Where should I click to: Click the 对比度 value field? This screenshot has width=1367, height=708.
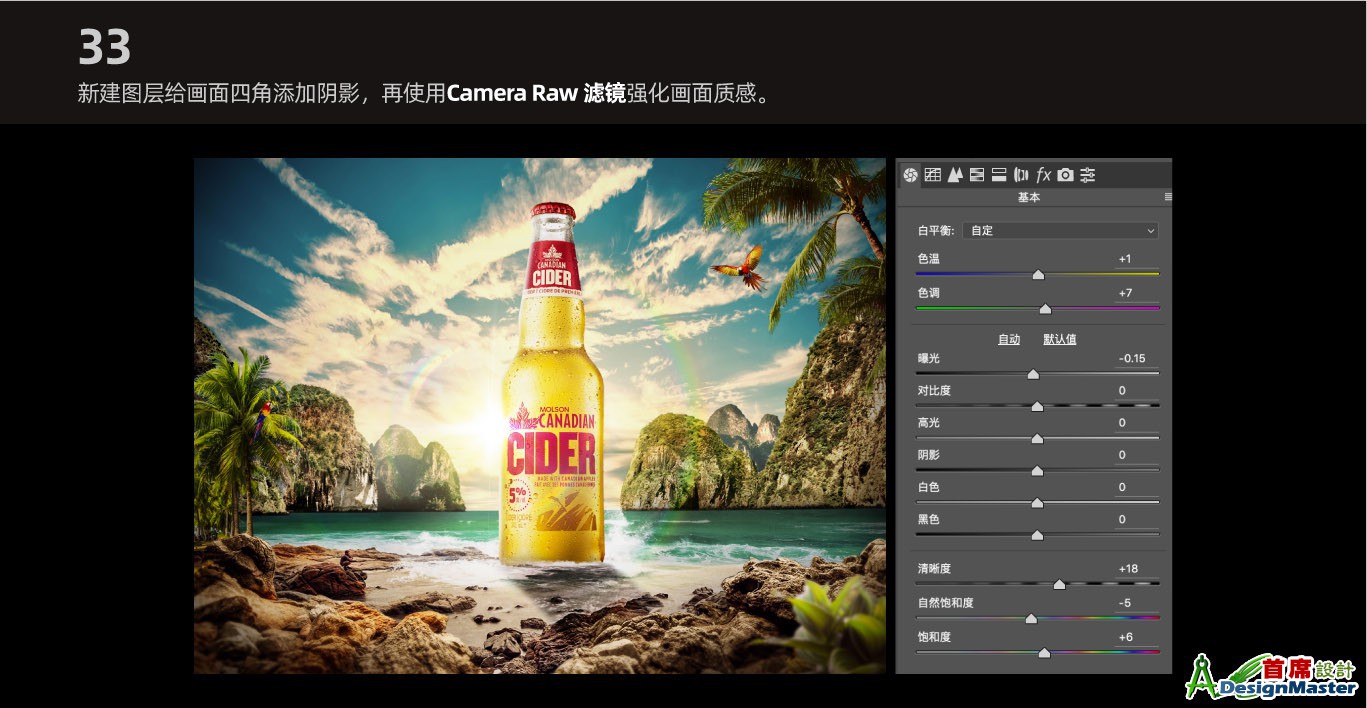pyautogui.click(x=1137, y=391)
